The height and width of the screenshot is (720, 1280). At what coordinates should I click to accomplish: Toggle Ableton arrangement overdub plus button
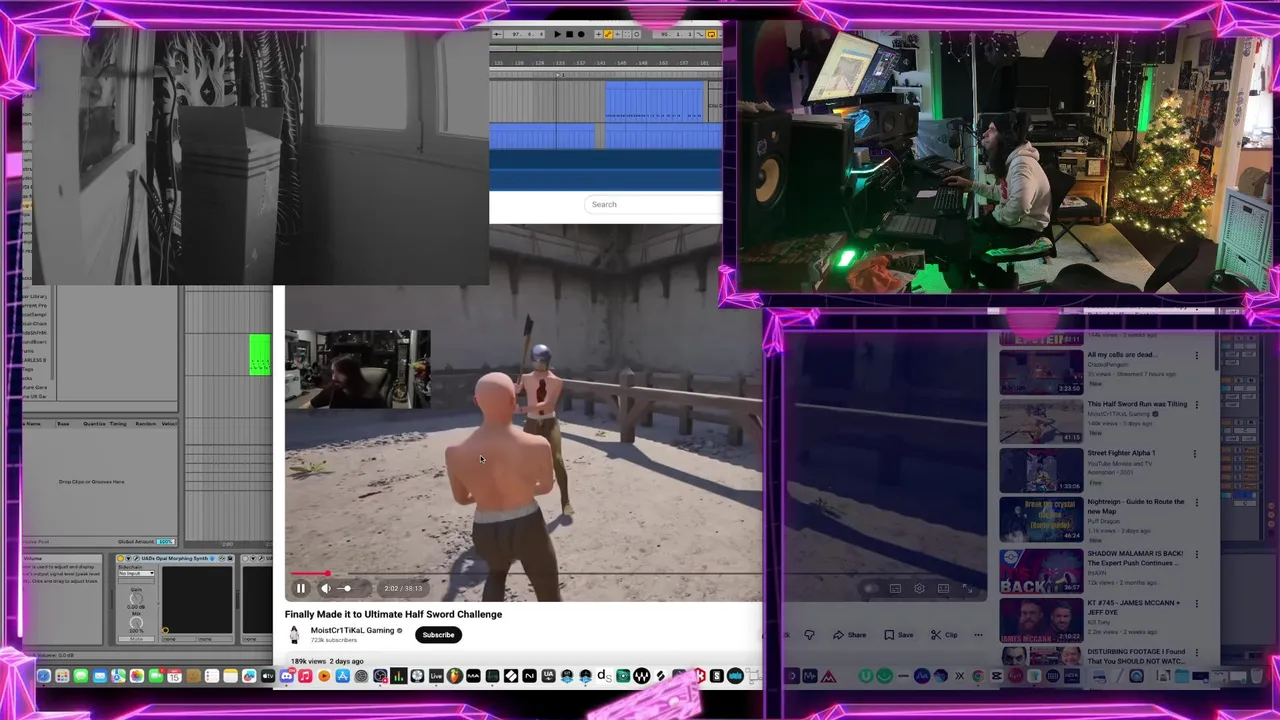click(599, 34)
